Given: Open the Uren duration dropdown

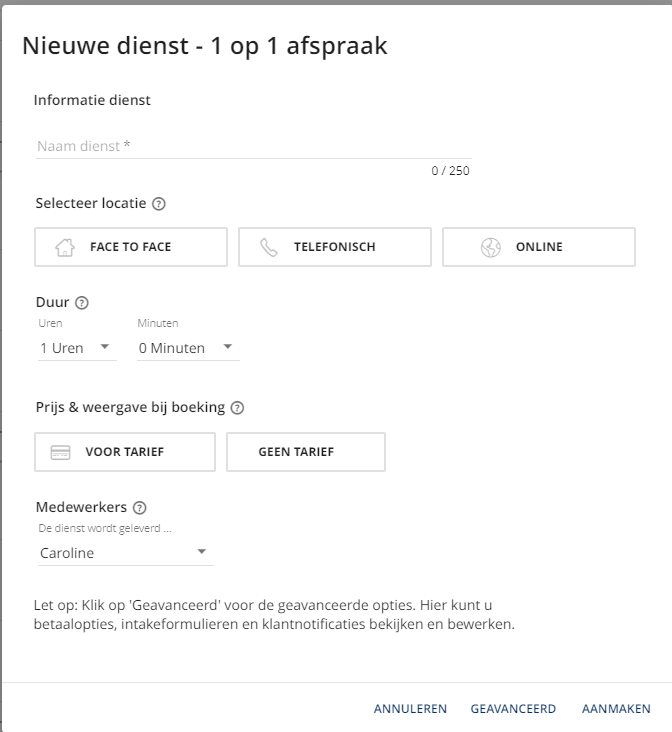Looking at the screenshot, I should (x=76, y=348).
